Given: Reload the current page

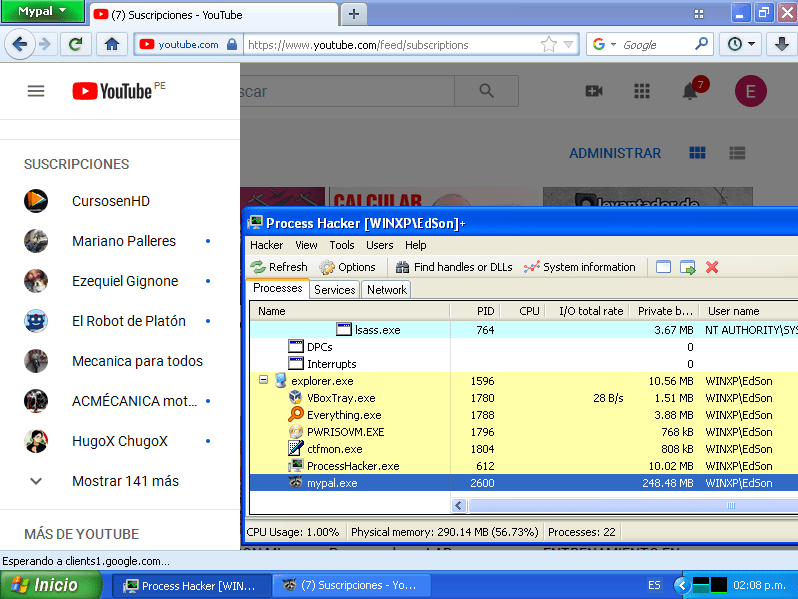Looking at the screenshot, I should point(76,45).
